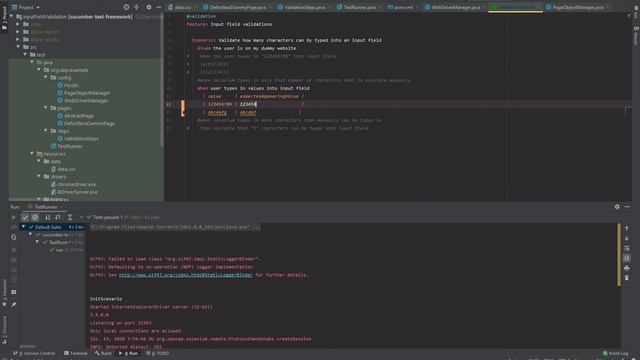Open Project panel settings gear
The height and width of the screenshot is (360, 640).
point(149,7)
